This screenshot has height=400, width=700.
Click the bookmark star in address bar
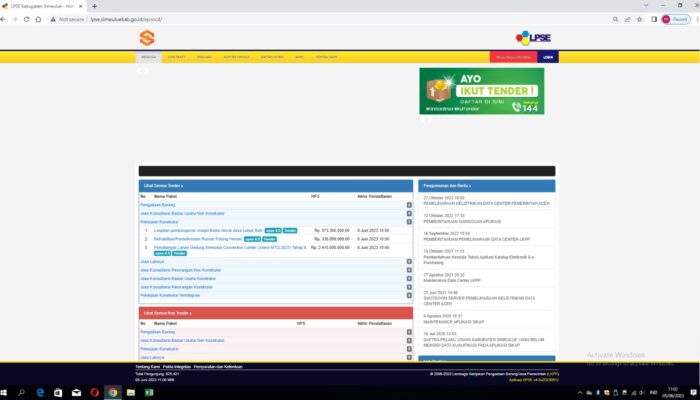(643, 19)
